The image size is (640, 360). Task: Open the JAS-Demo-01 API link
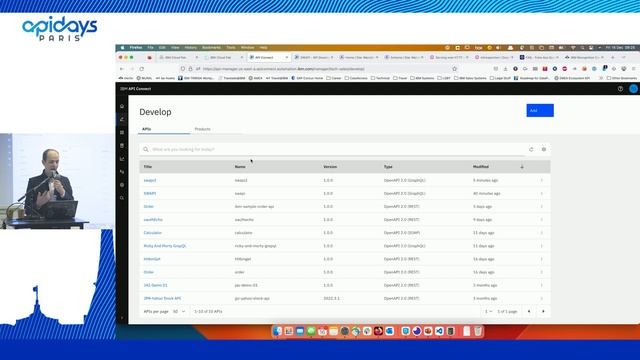[x=156, y=285]
